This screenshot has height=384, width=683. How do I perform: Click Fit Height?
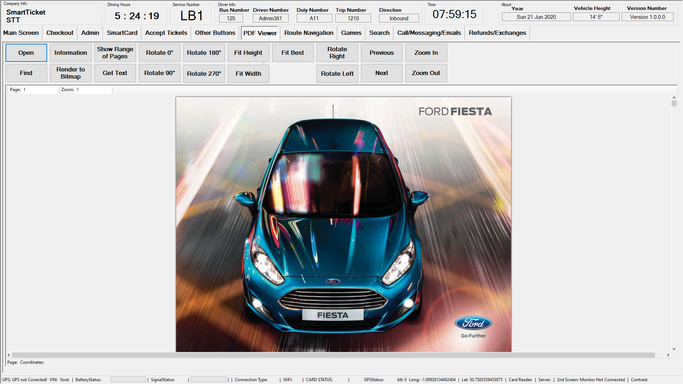[x=248, y=53]
